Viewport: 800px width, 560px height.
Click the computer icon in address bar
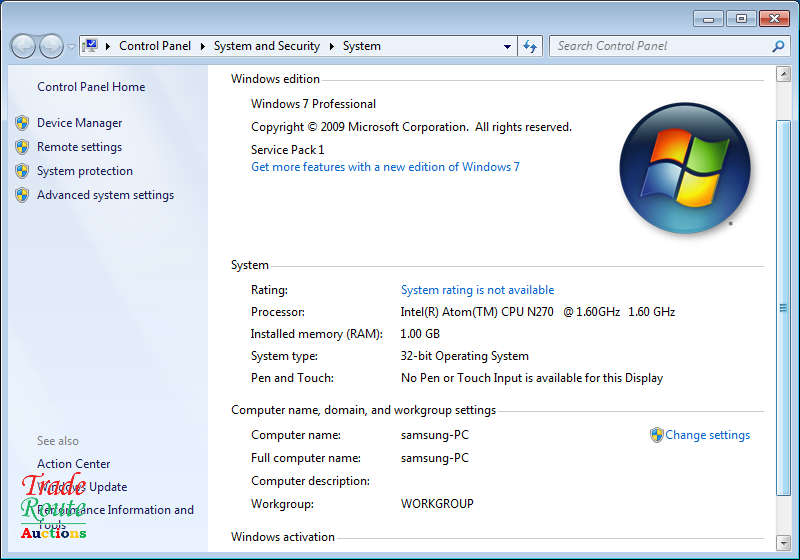(90, 46)
